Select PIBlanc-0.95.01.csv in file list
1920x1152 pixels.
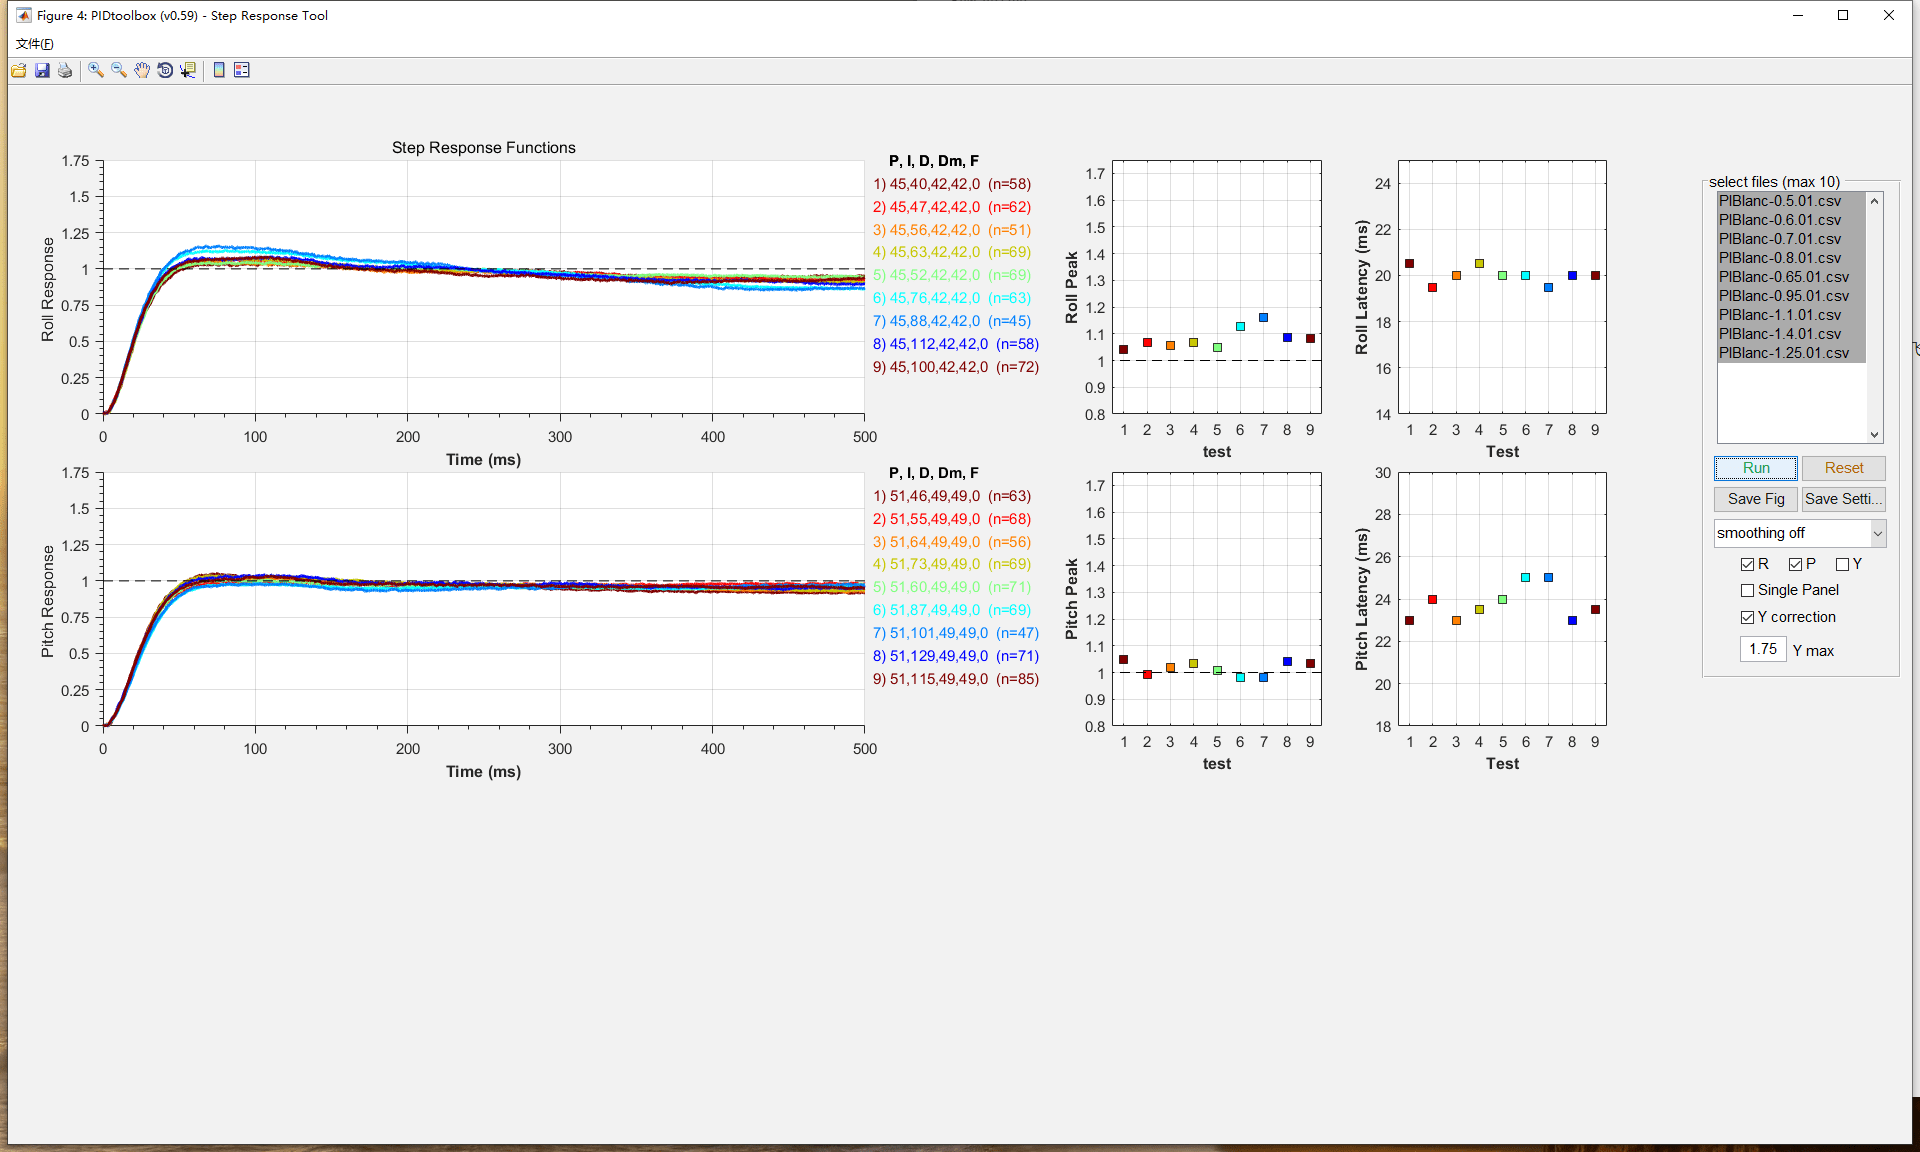pyautogui.click(x=1791, y=296)
